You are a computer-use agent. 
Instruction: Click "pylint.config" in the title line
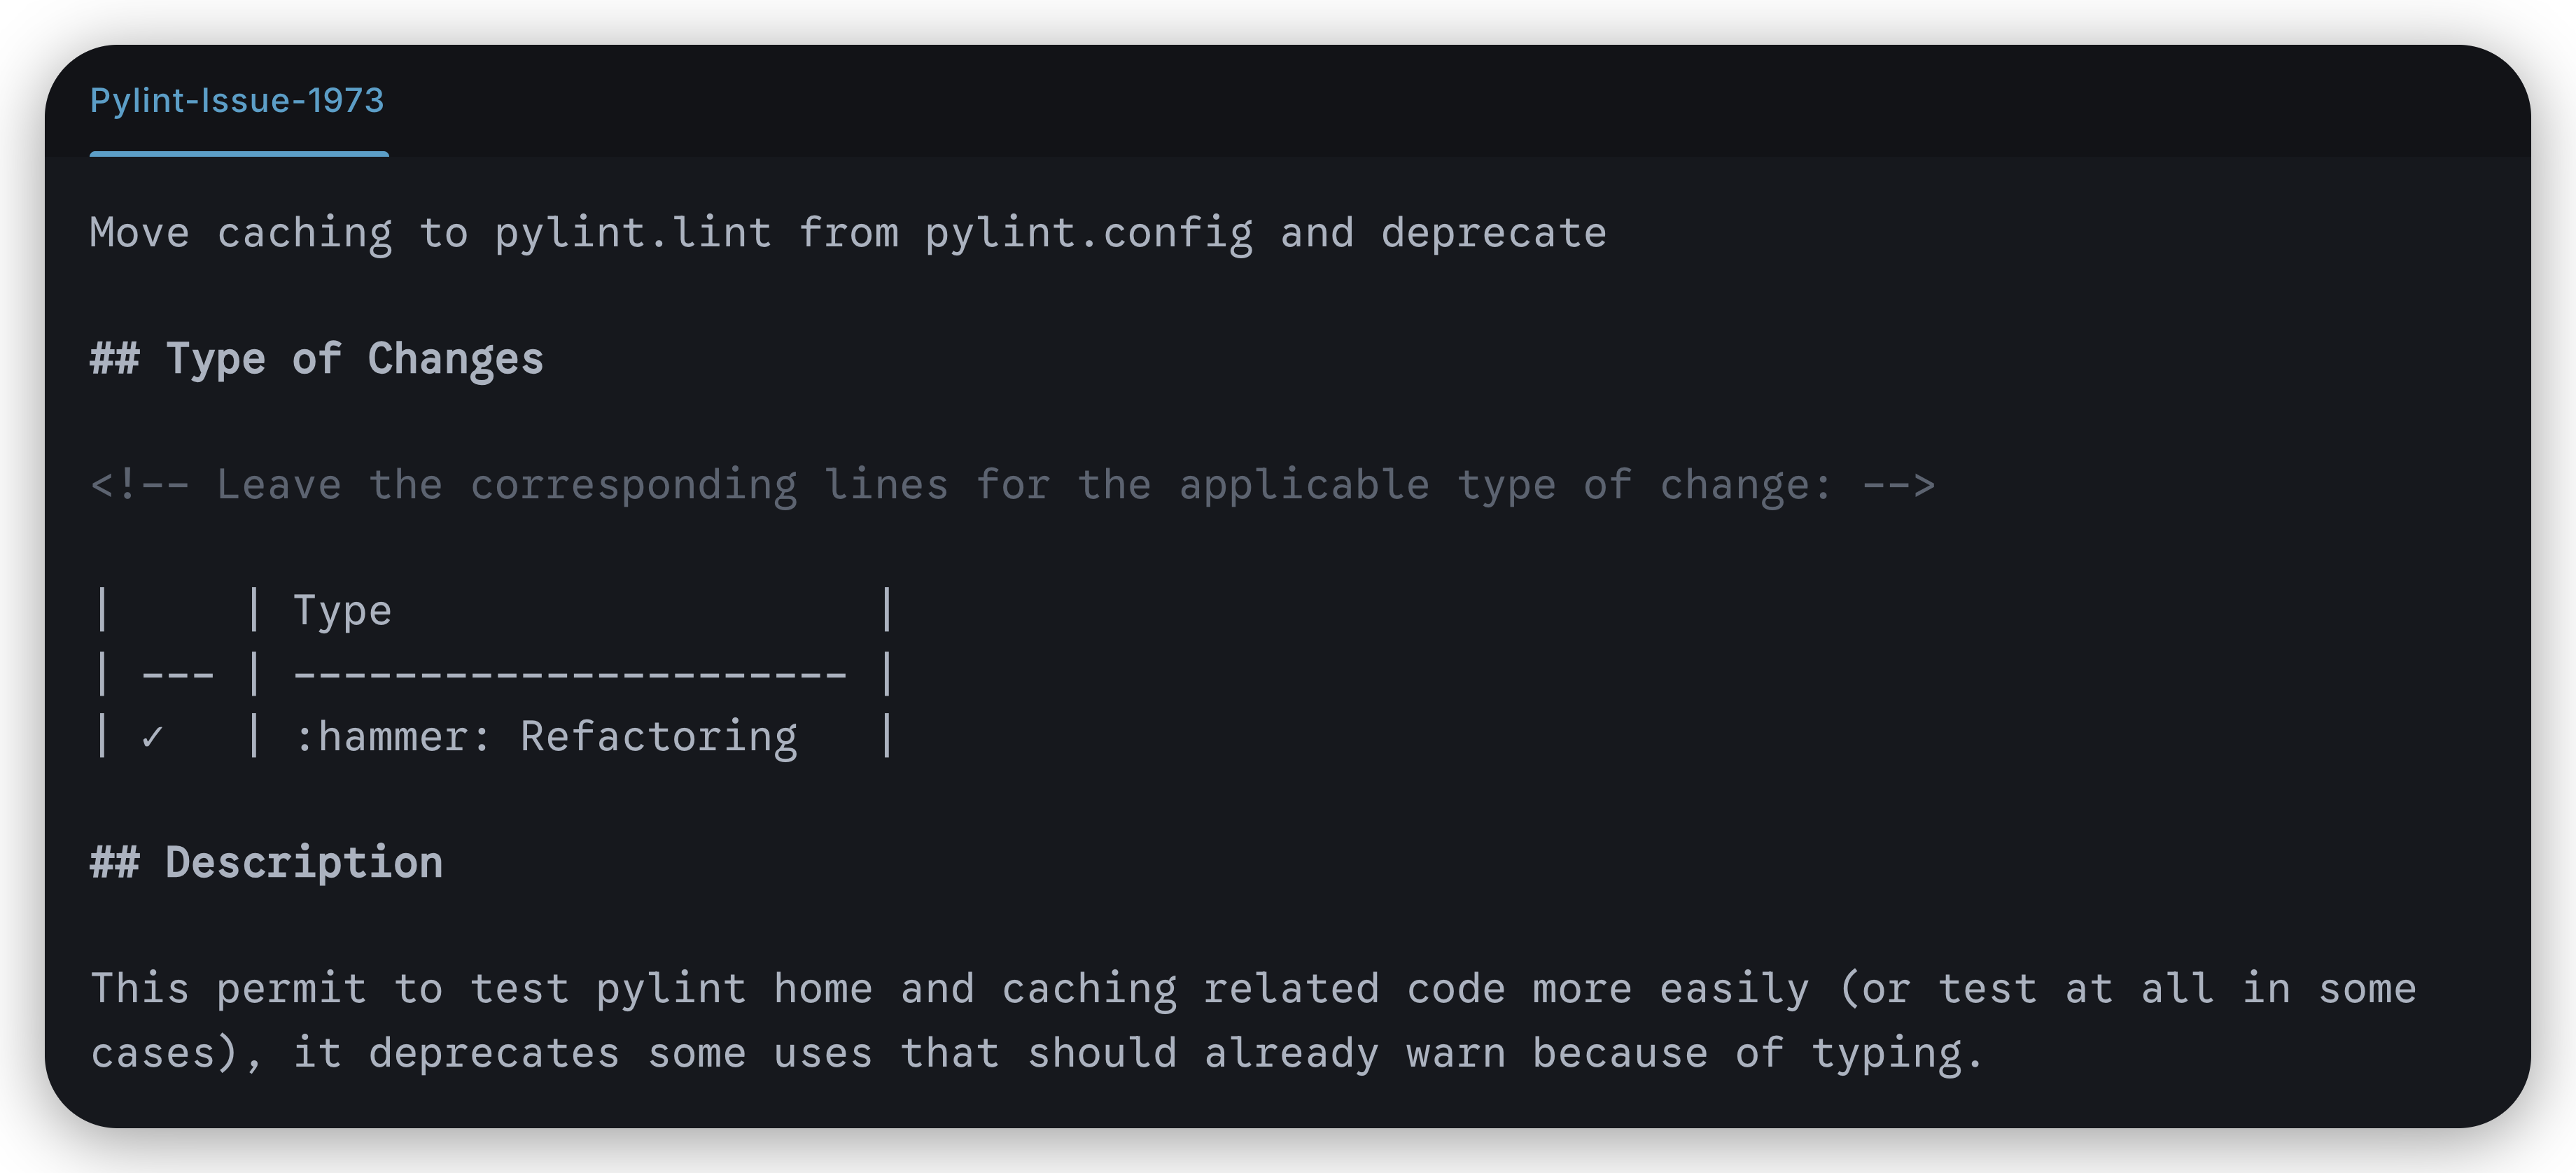[x=1088, y=233]
